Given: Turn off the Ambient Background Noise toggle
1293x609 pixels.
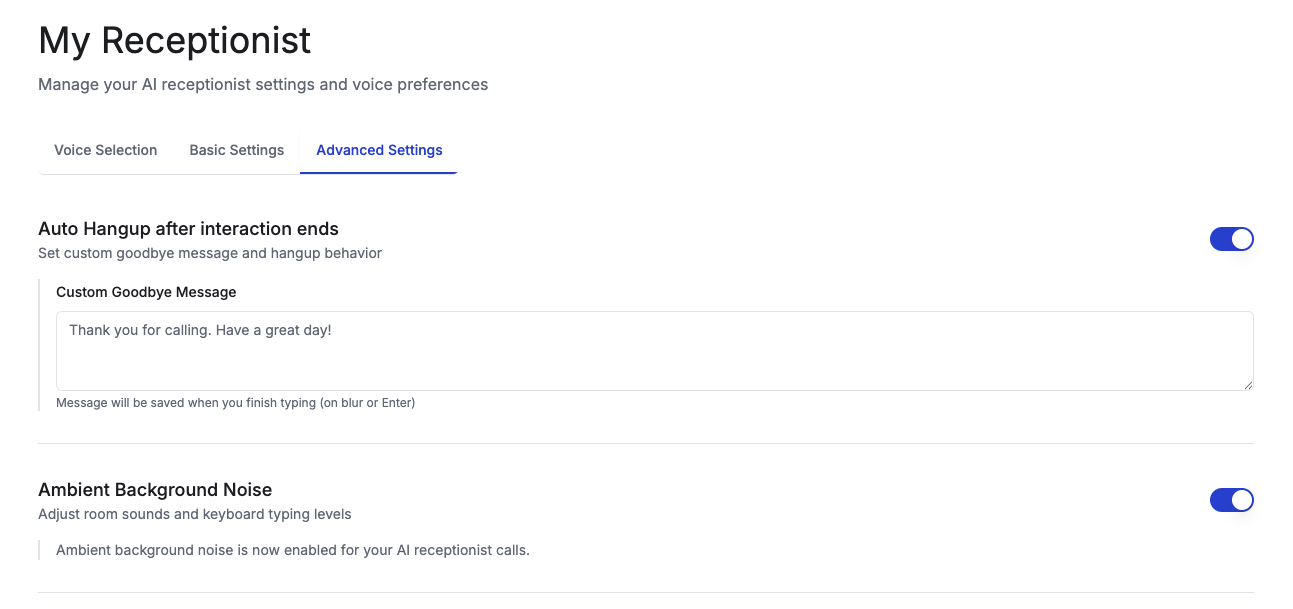Looking at the screenshot, I should 1231,500.
